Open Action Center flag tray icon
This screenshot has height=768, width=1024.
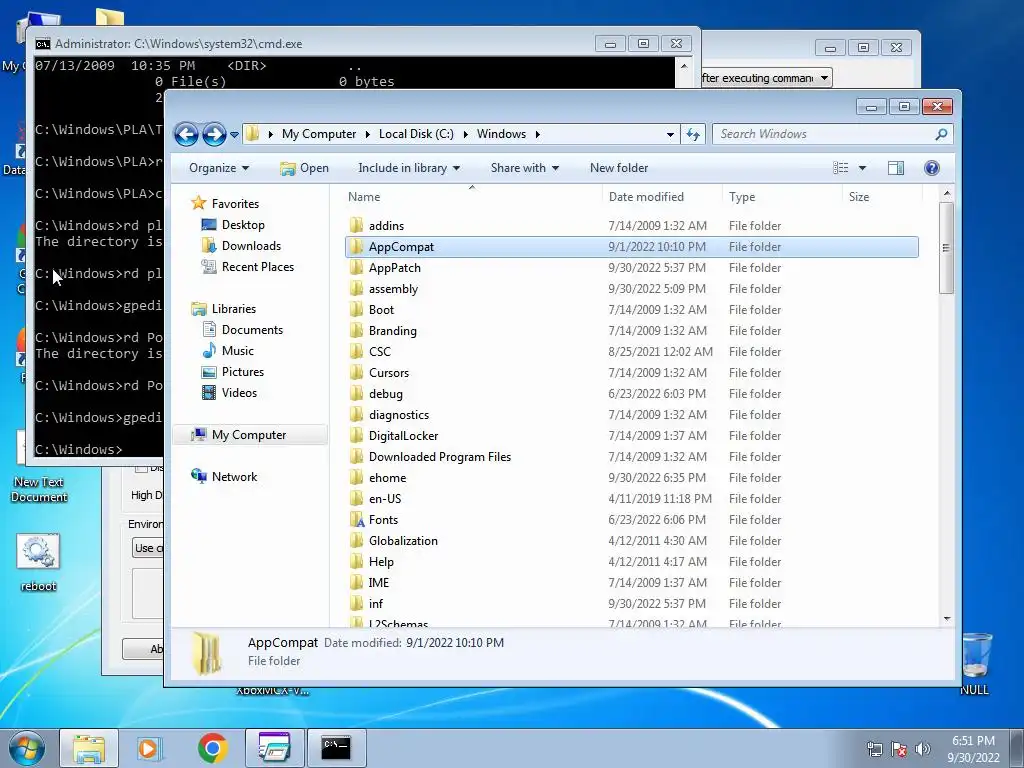(898, 749)
